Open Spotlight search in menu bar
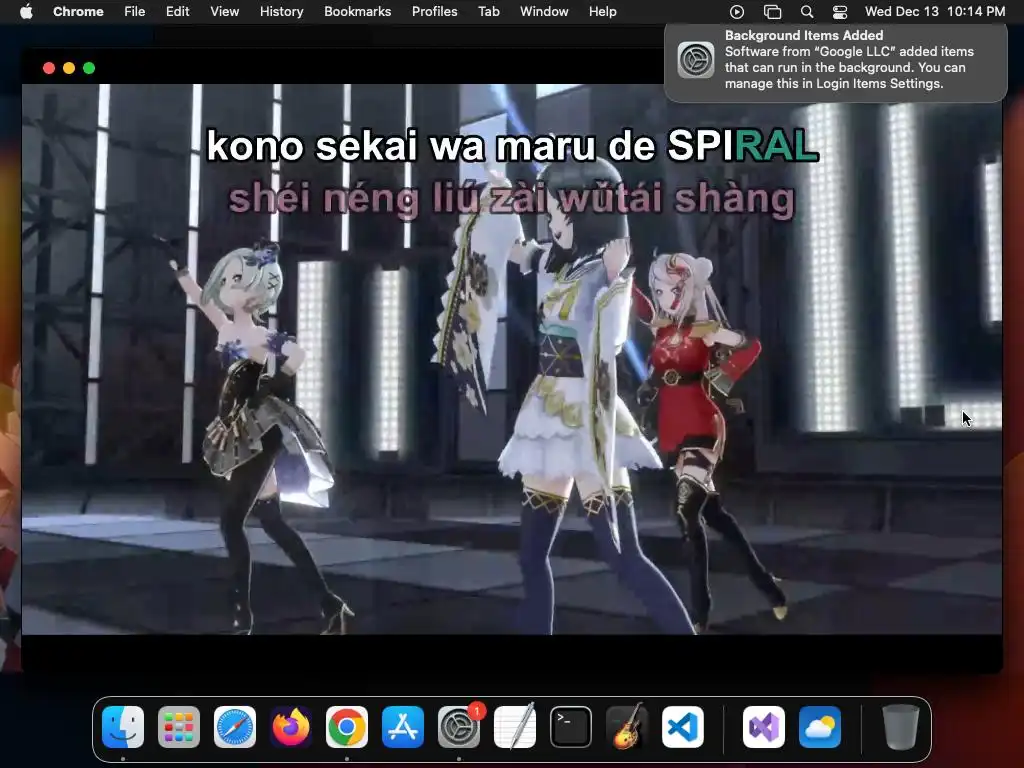This screenshot has width=1024, height=768. (x=807, y=12)
